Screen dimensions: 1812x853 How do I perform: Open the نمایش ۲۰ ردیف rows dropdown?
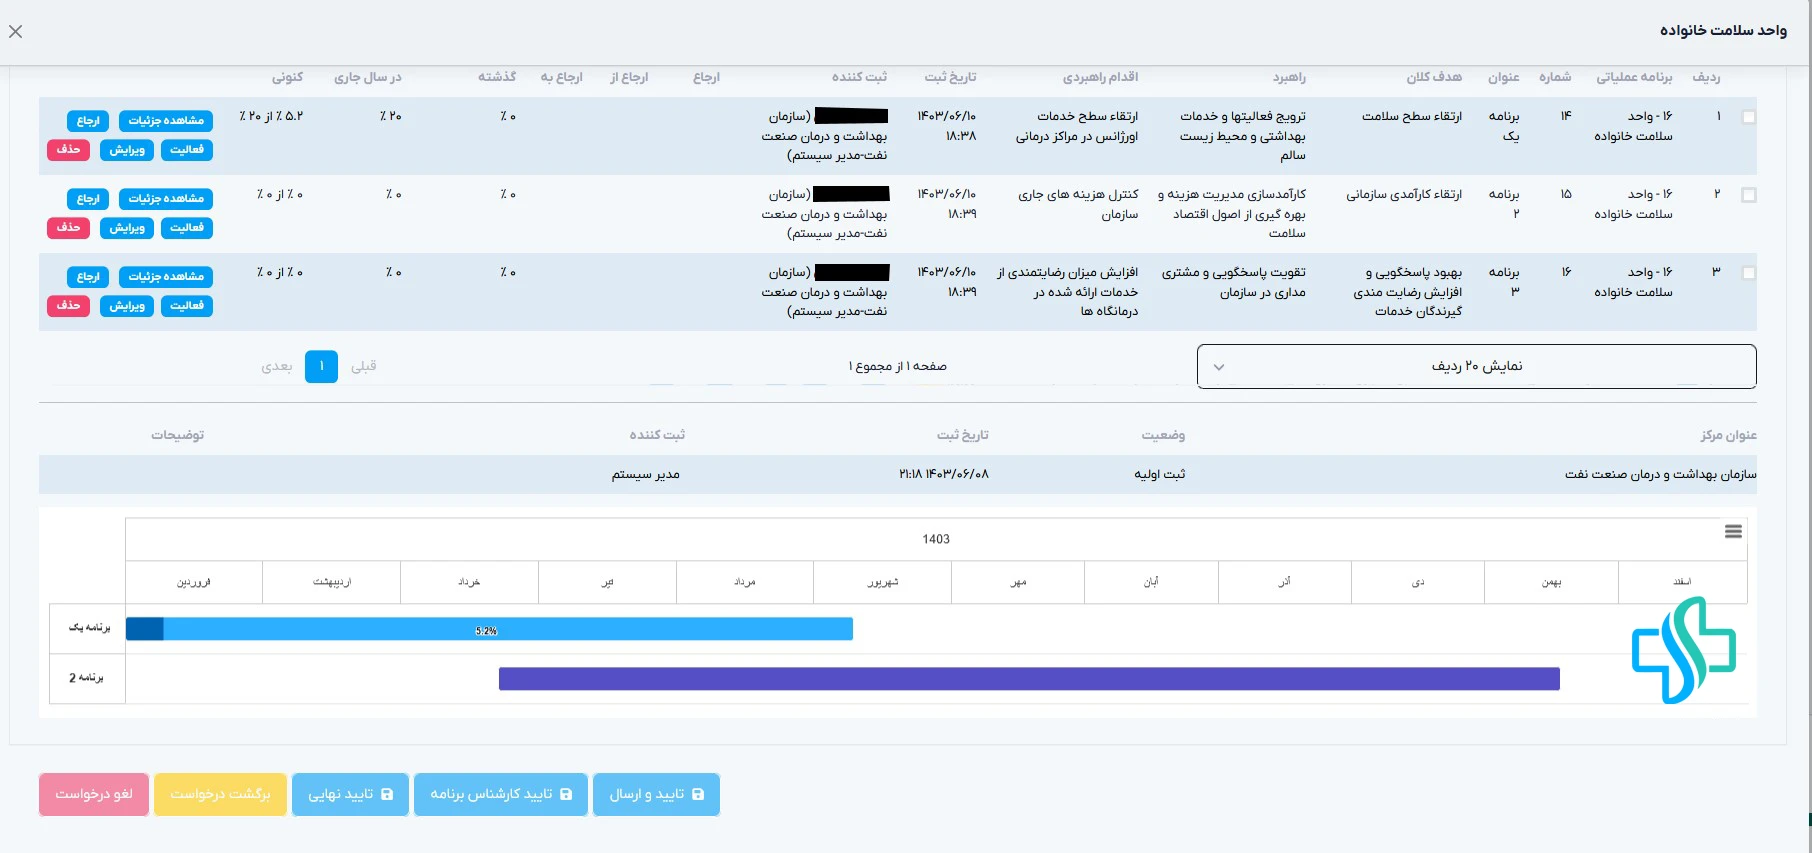(1476, 366)
